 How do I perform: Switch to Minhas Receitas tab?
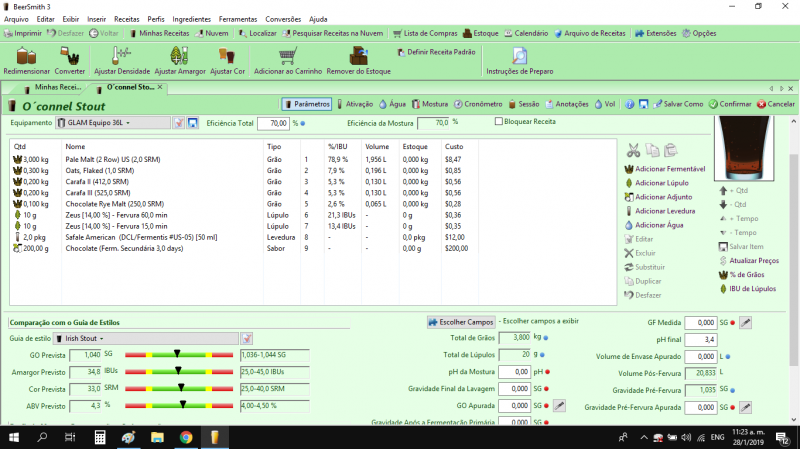(x=53, y=87)
